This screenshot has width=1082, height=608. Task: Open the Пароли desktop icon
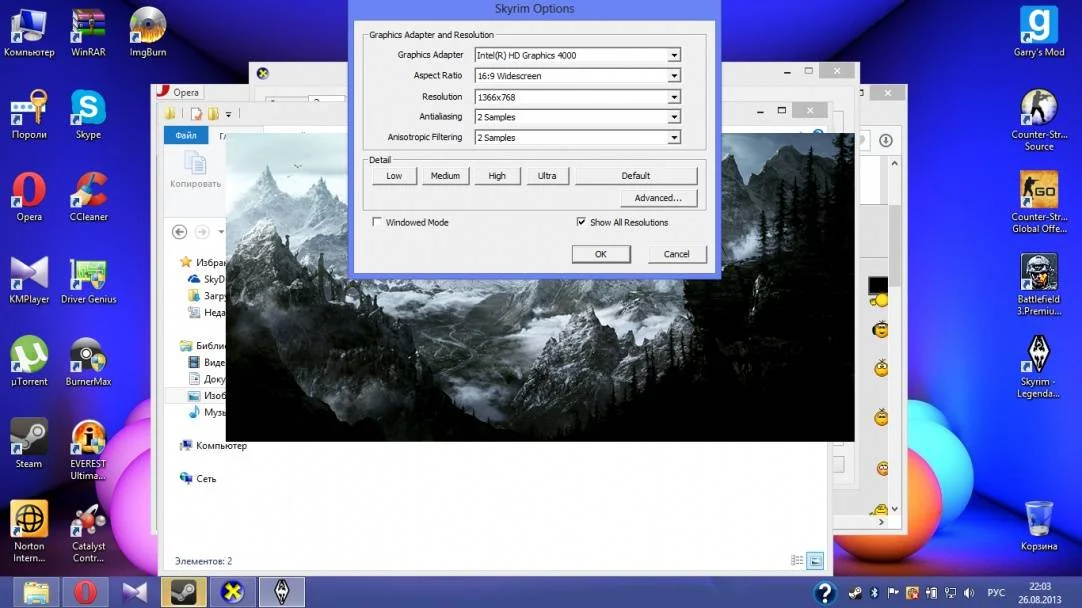click(29, 115)
